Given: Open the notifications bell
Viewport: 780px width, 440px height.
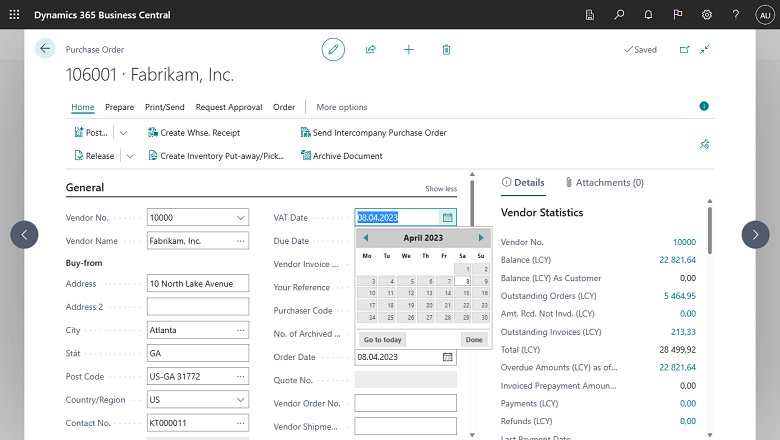Looking at the screenshot, I should [648, 15].
